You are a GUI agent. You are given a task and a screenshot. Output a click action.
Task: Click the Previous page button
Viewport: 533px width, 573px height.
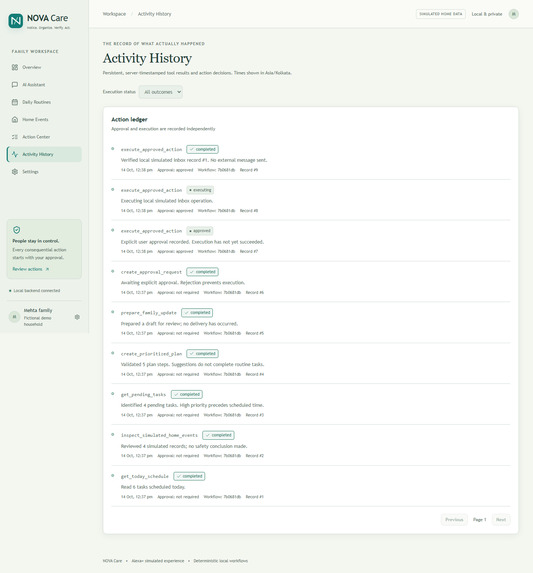[454, 520]
